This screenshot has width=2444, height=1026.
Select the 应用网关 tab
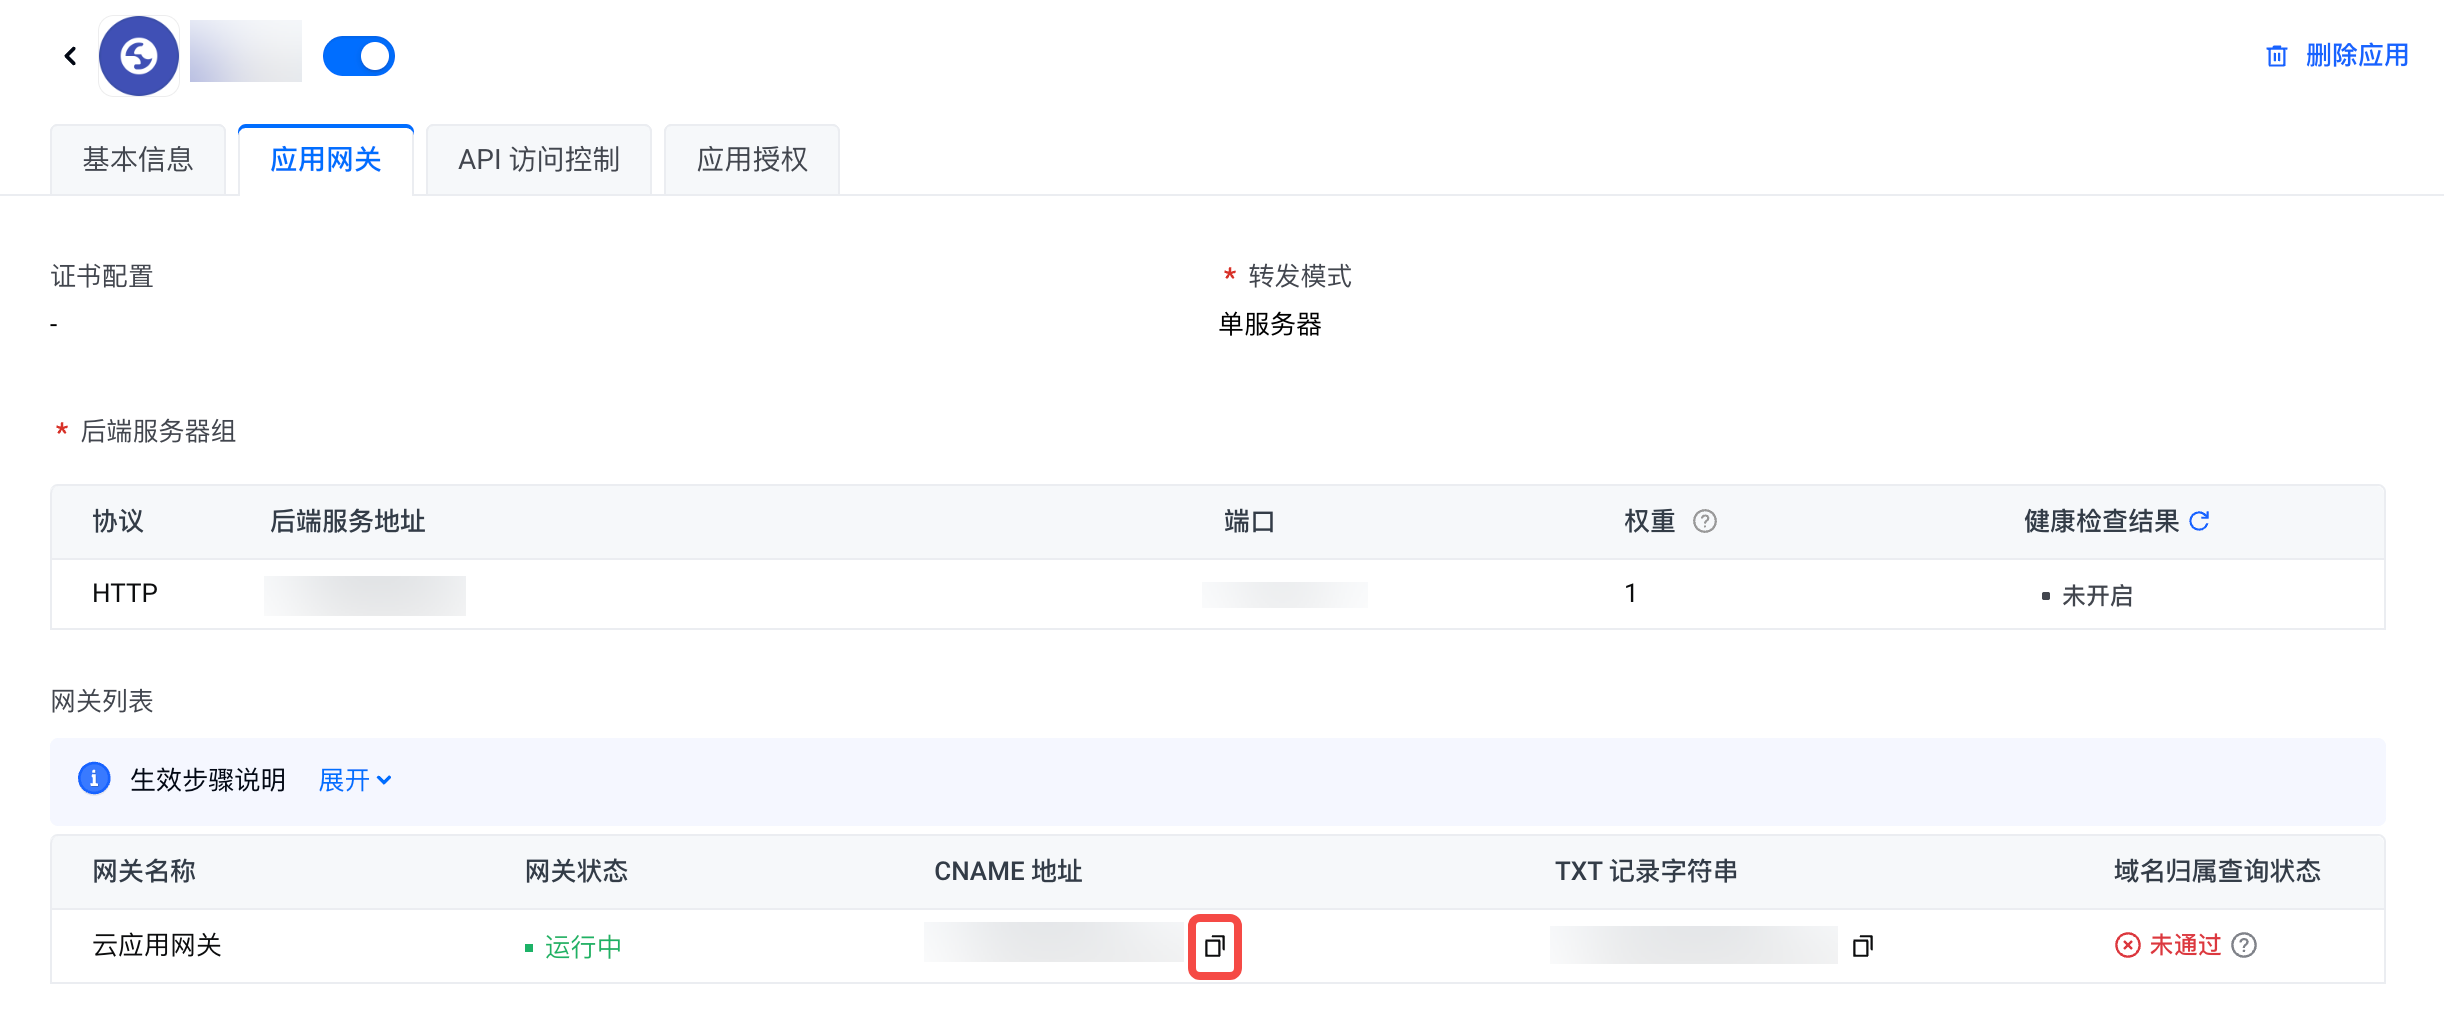[326, 160]
